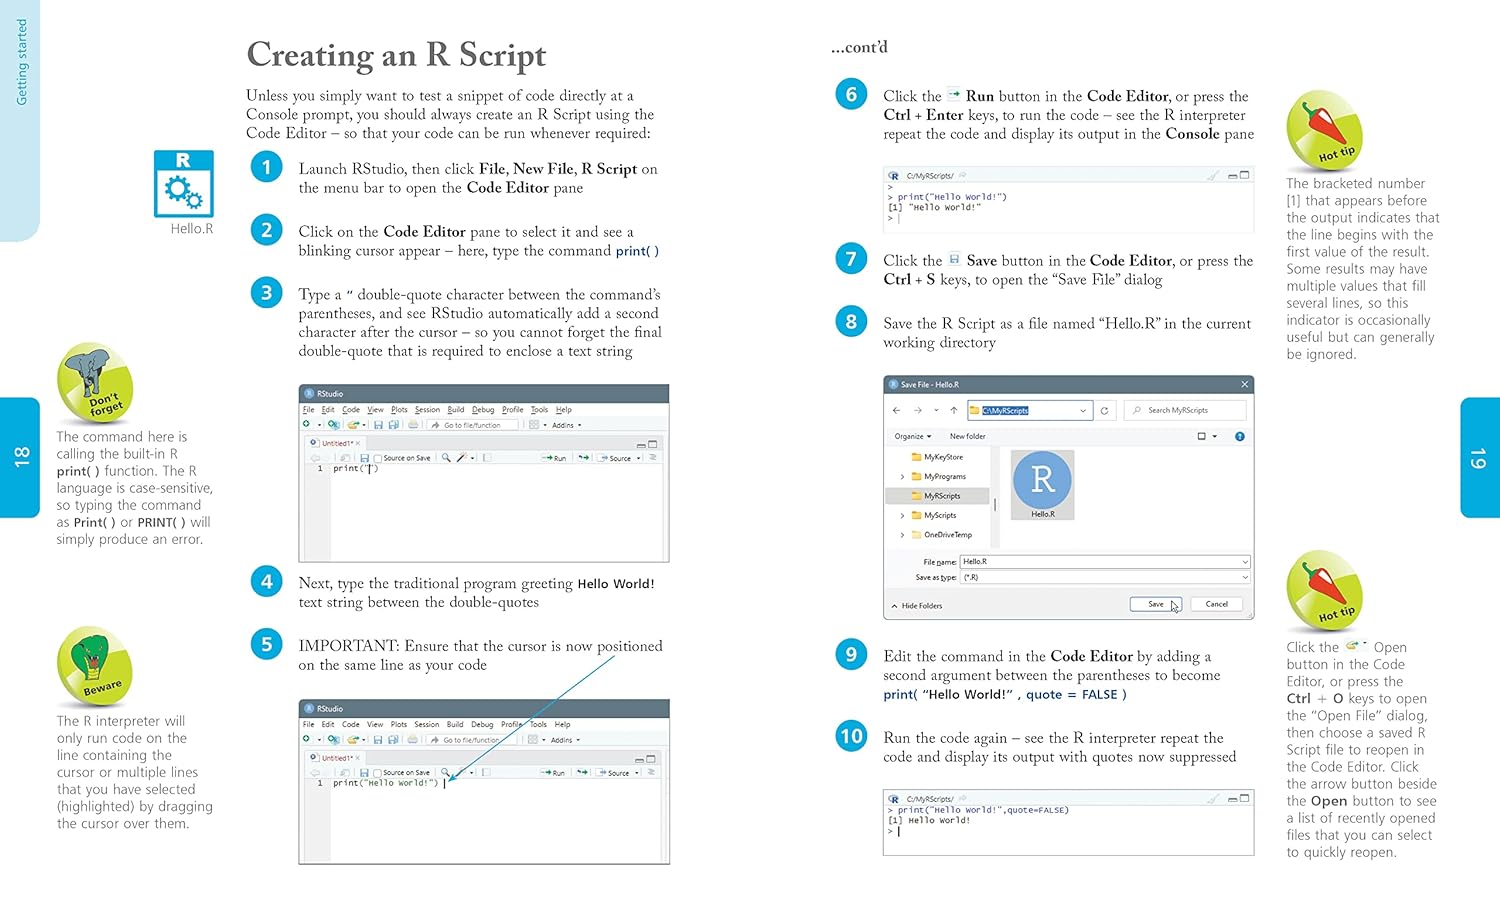Viewport: 1500px width, 915px height.
Task: Click the Up arrow in Save File dialog
Action: [953, 410]
